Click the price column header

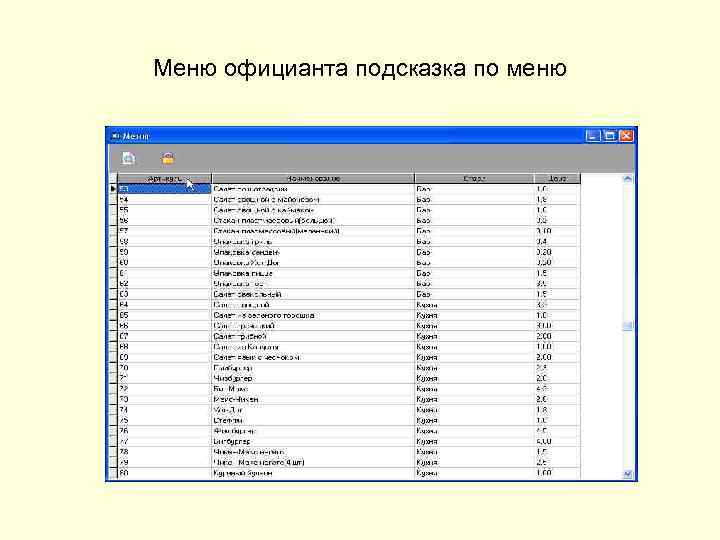pyautogui.click(x=557, y=178)
